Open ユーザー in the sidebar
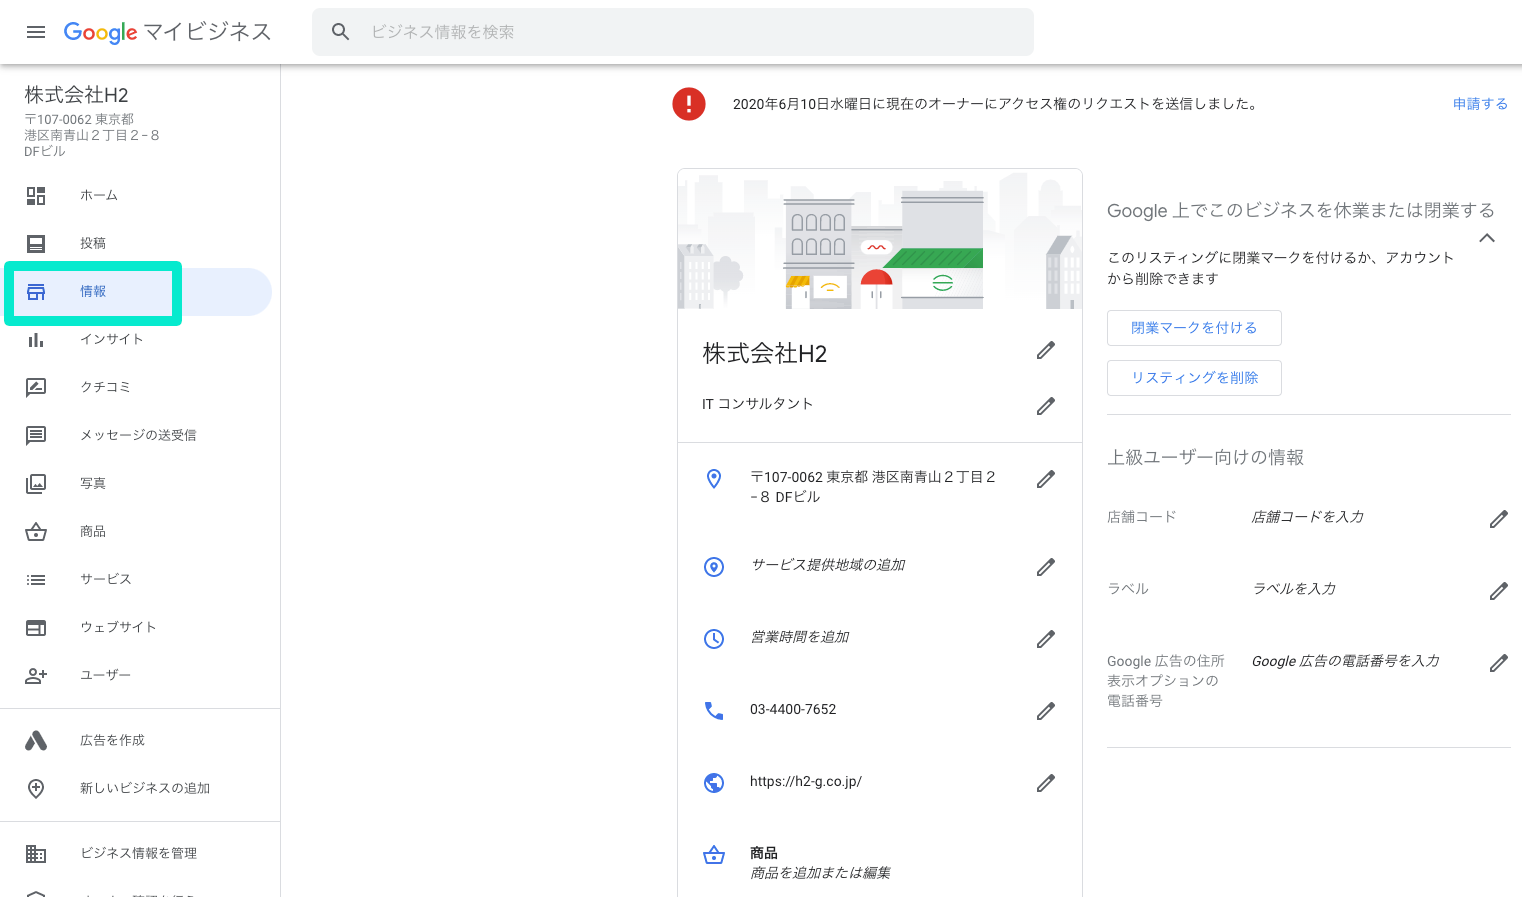Image resolution: width=1522 pixels, height=897 pixels. (x=136, y=675)
